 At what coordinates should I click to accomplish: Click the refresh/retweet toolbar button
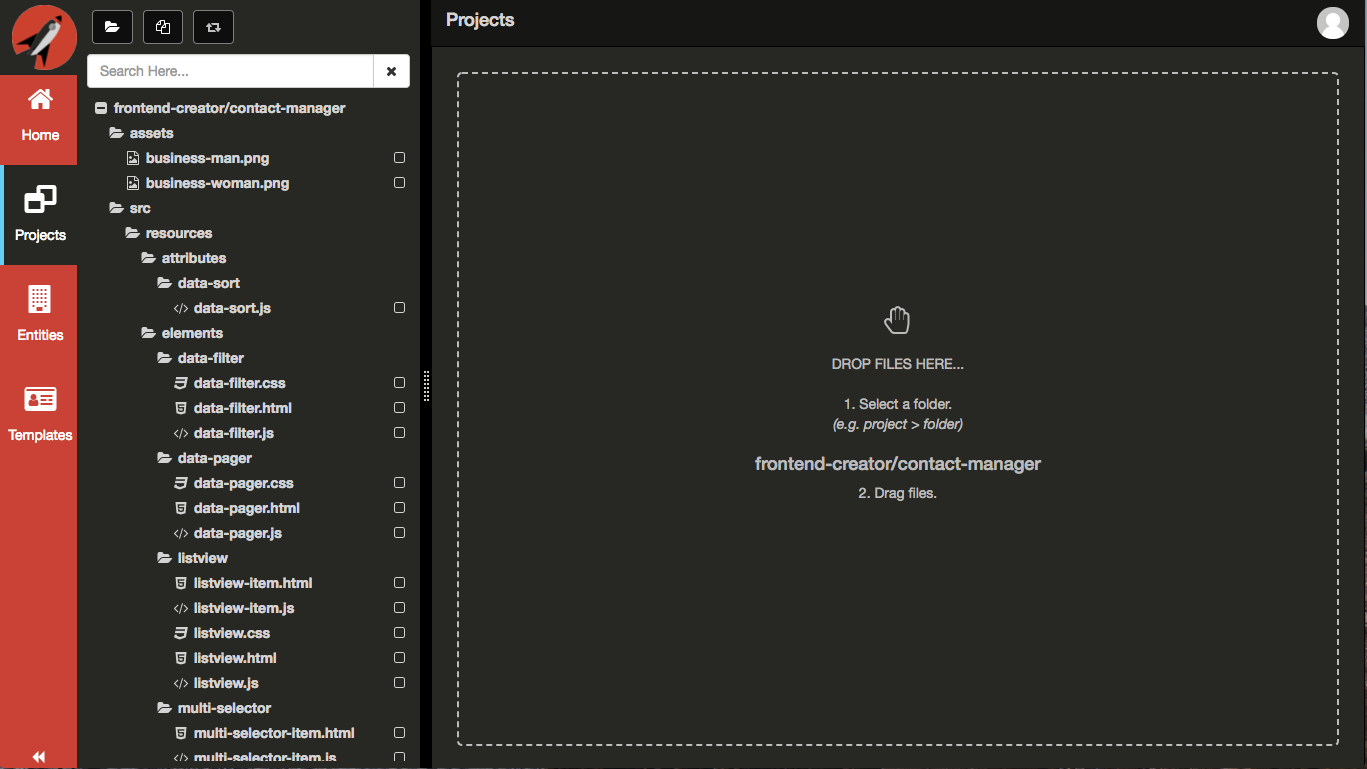point(213,27)
